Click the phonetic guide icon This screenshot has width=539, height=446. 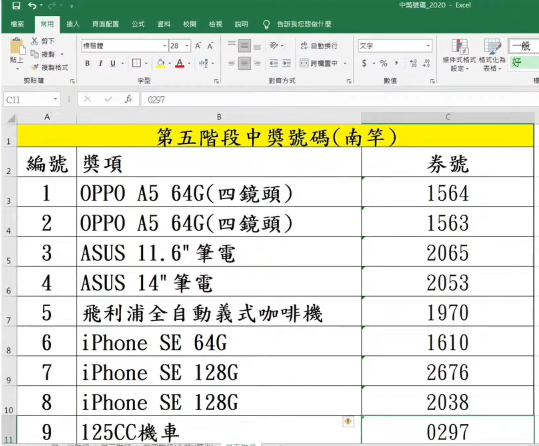point(203,63)
